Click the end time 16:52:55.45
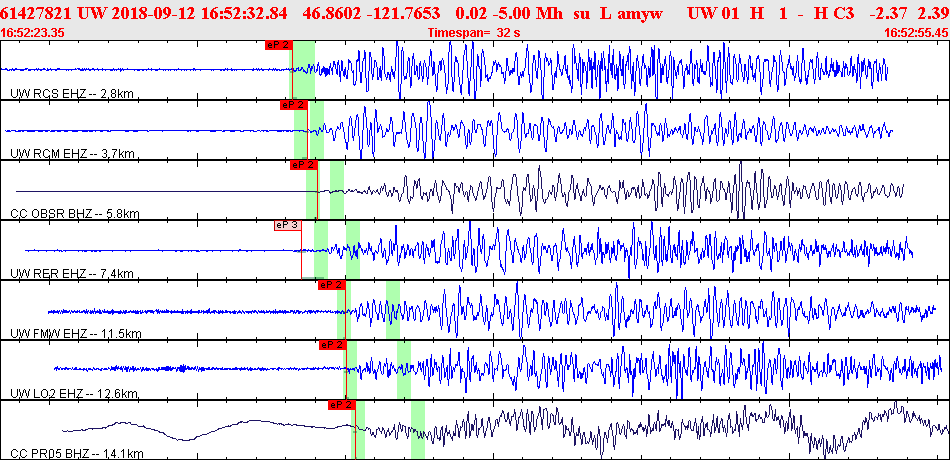 (x=916, y=32)
